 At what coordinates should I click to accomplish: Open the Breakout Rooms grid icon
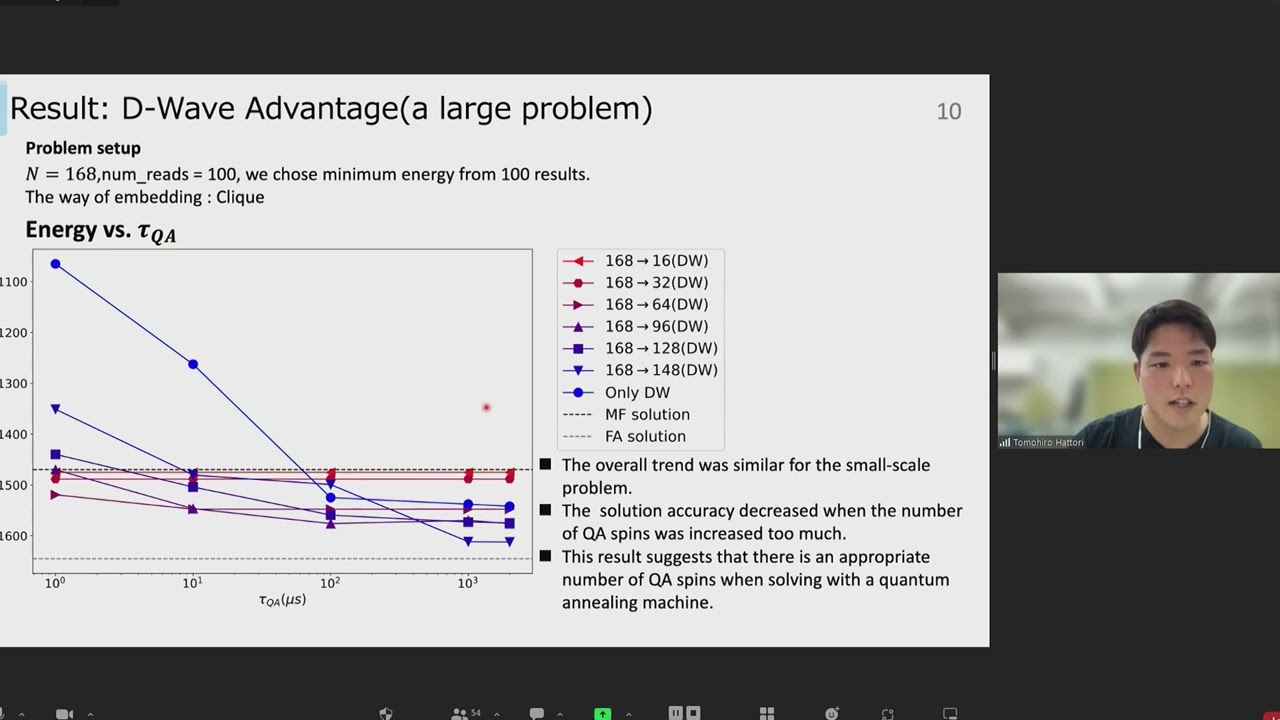click(x=767, y=713)
